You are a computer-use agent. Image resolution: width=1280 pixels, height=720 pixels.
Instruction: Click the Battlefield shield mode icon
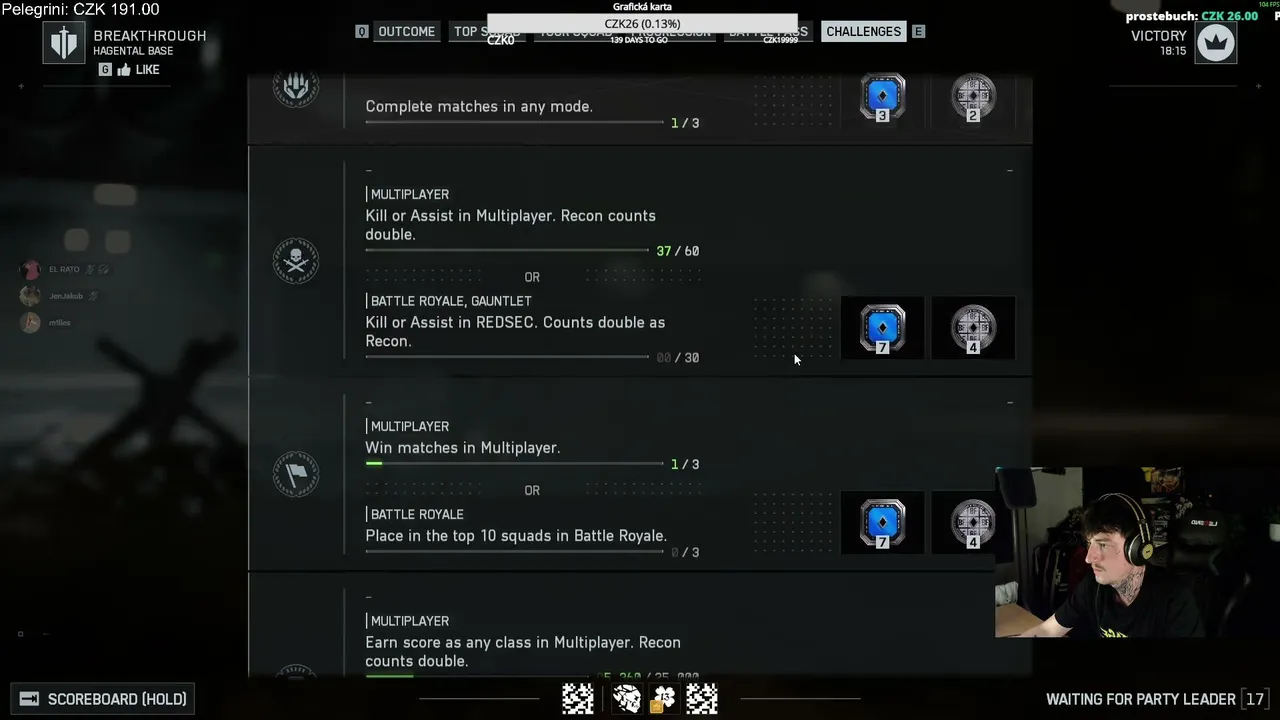tap(64, 43)
